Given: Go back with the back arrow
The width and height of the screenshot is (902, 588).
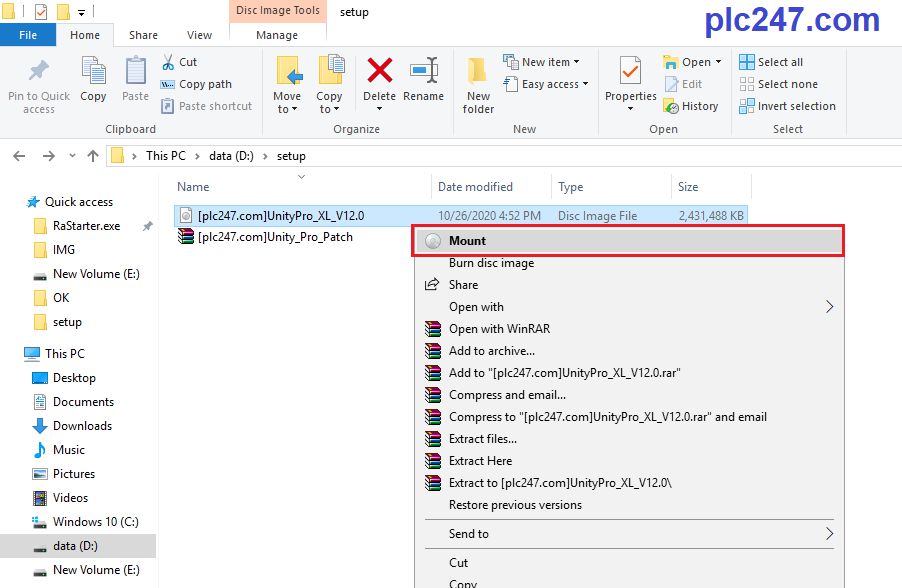Looking at the screenshot, I should coord(19,156).
